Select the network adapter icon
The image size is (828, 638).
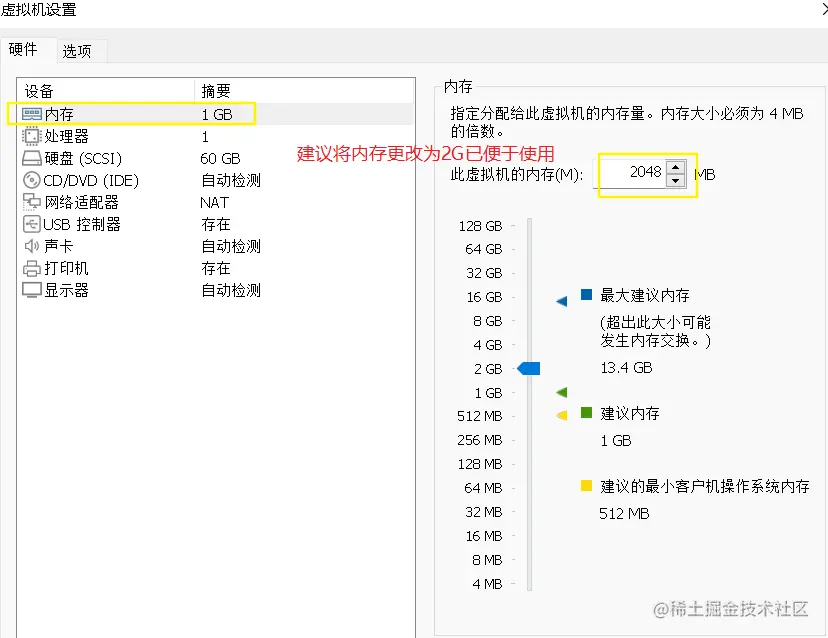point(32,202)
